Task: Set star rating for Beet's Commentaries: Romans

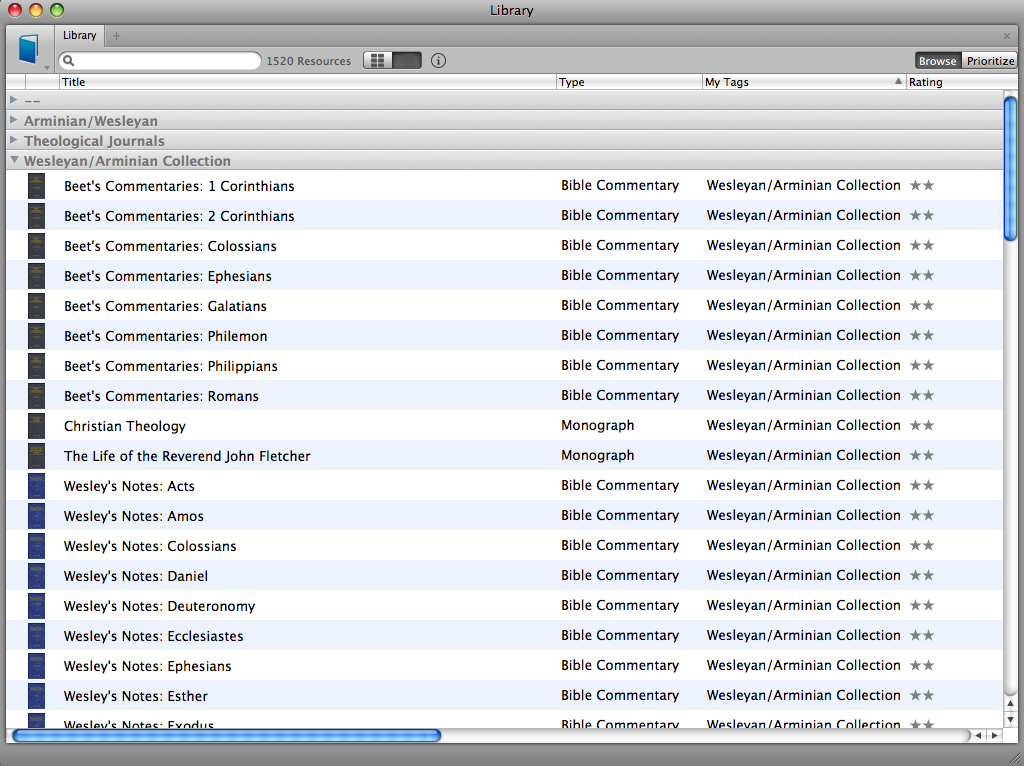Action: click(x=922, y=396)
